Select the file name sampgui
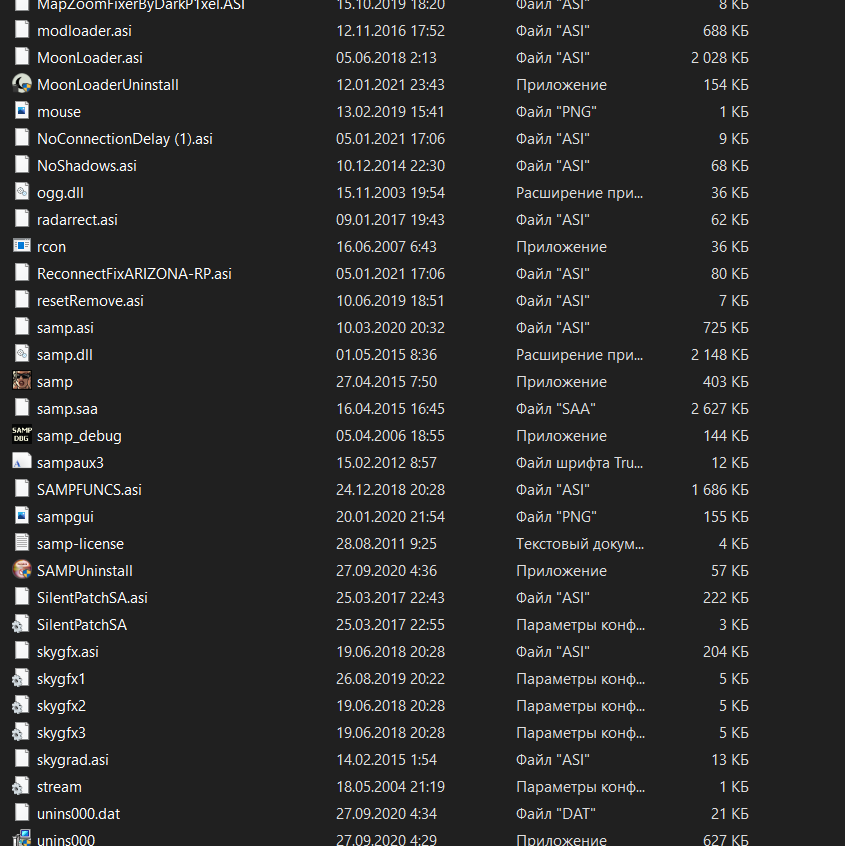845x846 pixels. pos(65,517)
